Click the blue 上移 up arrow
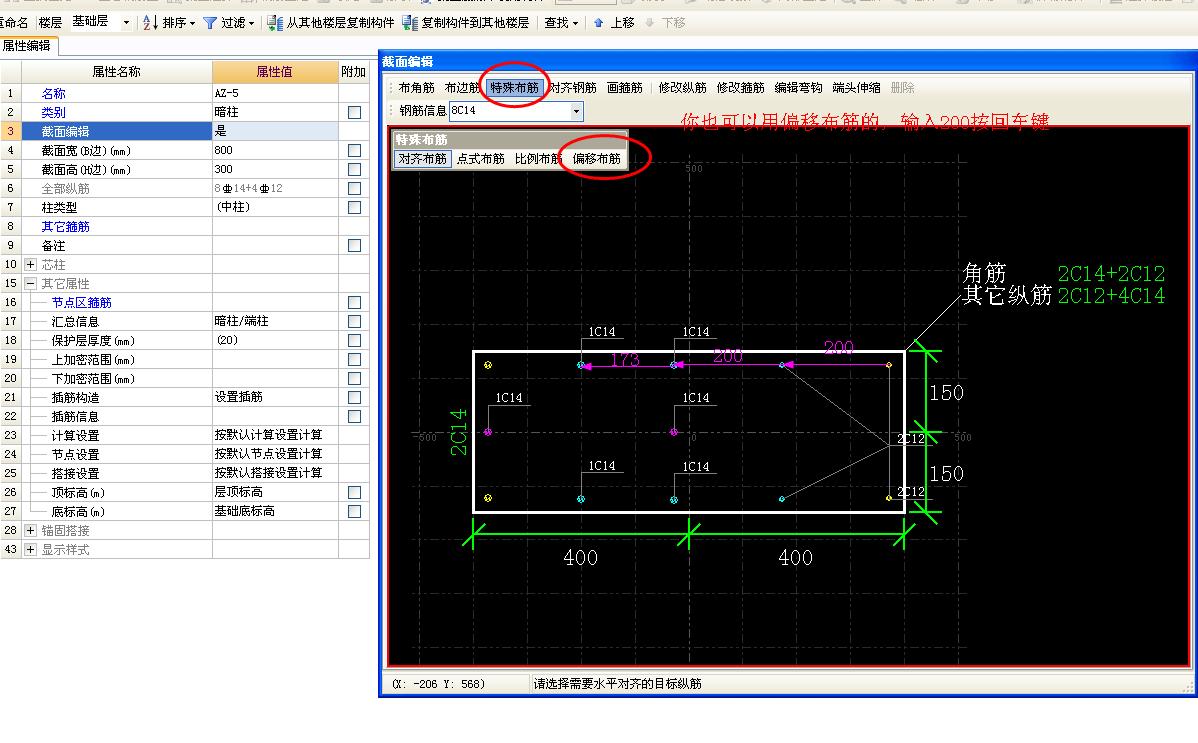 click(598, 23)
